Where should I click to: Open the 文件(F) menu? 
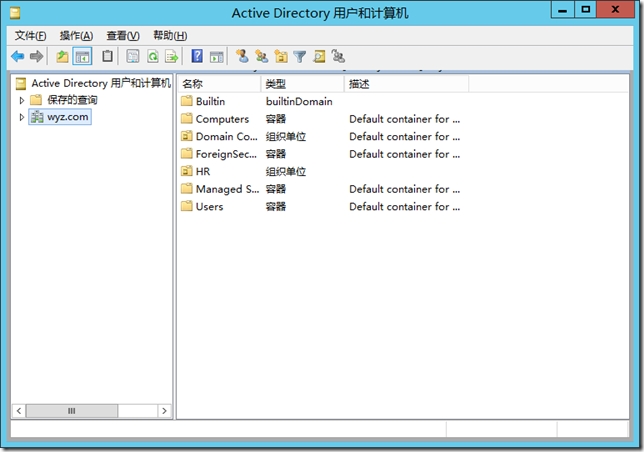point(30,36)
